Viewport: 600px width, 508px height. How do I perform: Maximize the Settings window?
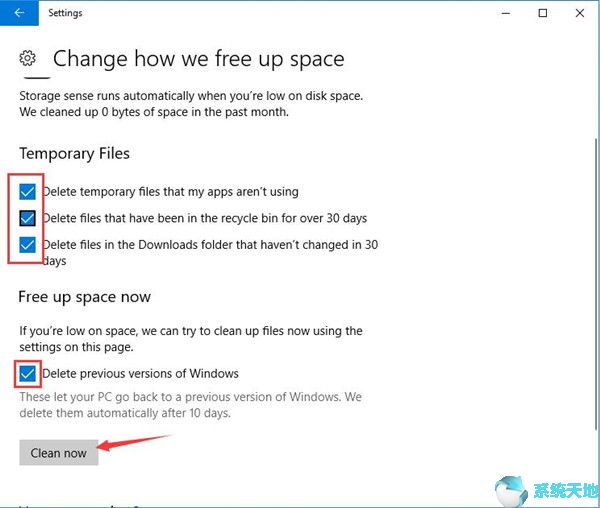(x=542, y=13)
